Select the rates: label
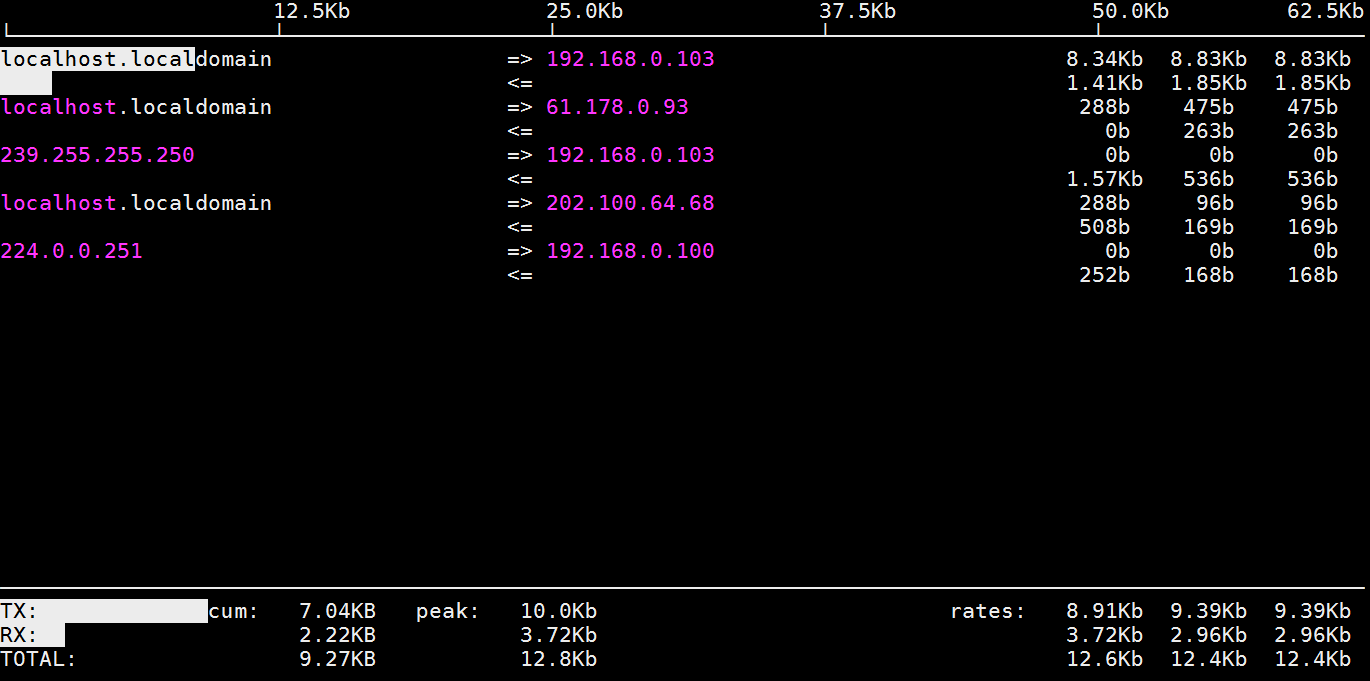1370x681 pixels. [x=988, y=611]
